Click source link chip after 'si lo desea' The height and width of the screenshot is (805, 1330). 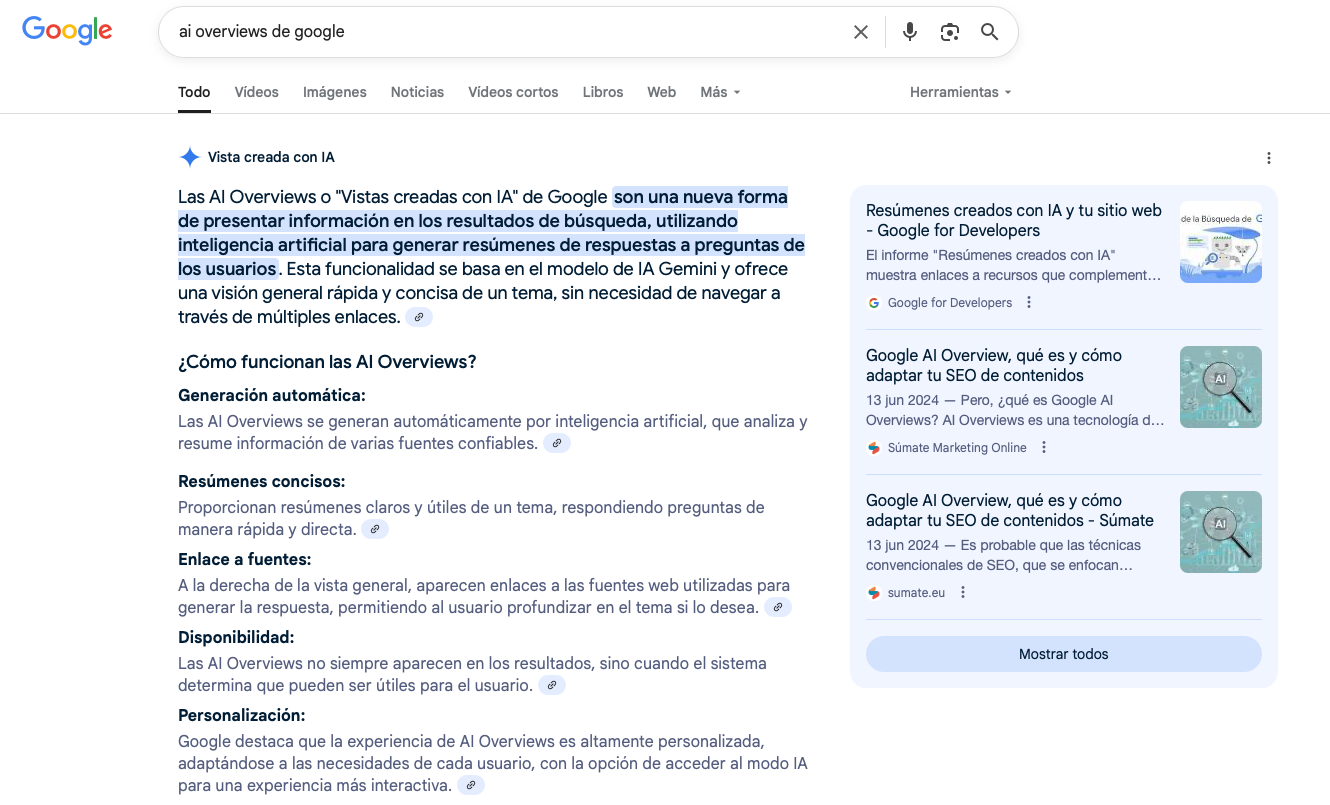[778, 607]
